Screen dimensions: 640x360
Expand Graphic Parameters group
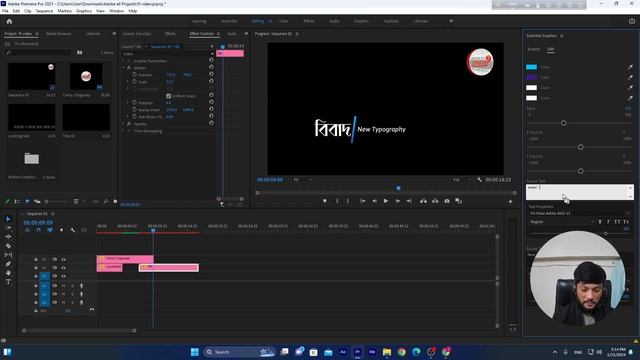pyautogui.click(x=124, y=61)
